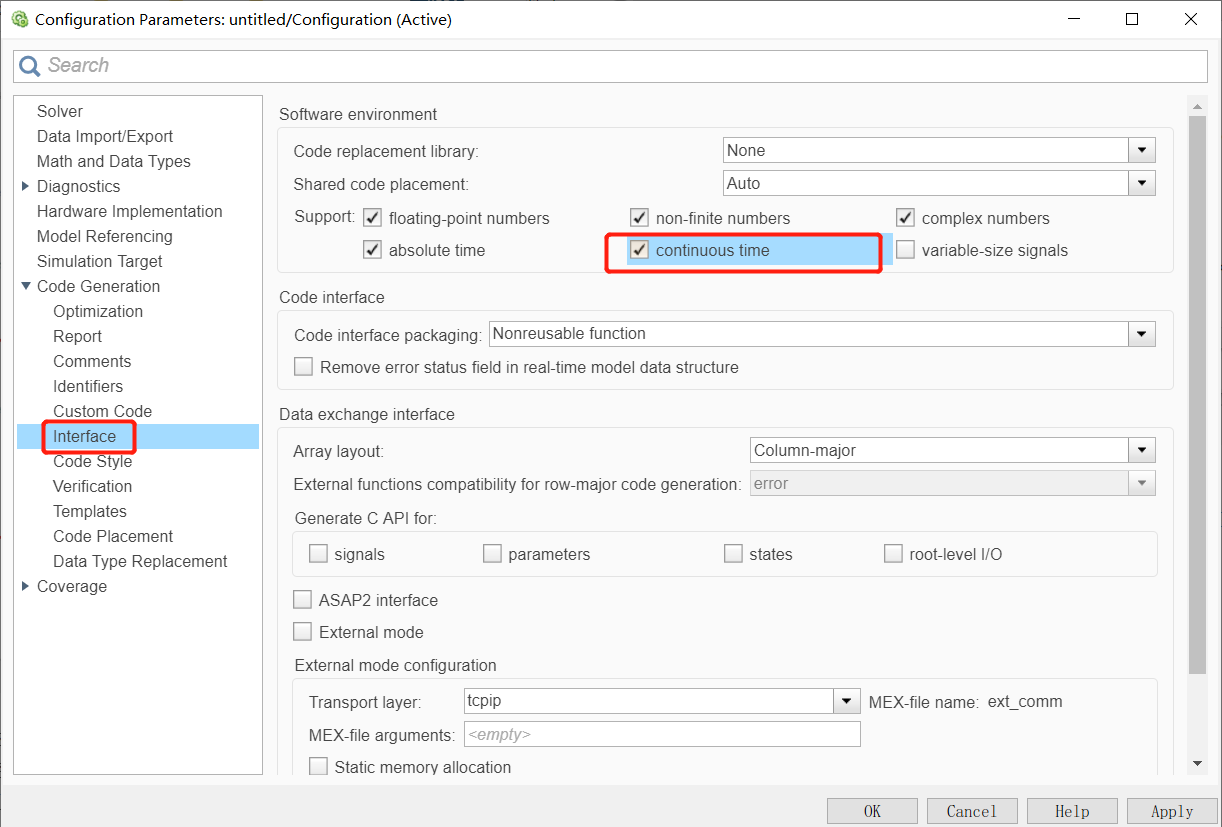Viewport: 1222px width, 827px height.
Task: Open Custom Code pane
Action: coord(103,411)
